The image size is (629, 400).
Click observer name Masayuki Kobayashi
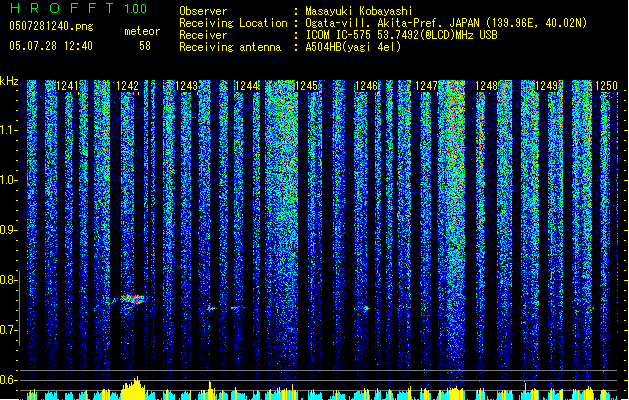click(359, 11)
